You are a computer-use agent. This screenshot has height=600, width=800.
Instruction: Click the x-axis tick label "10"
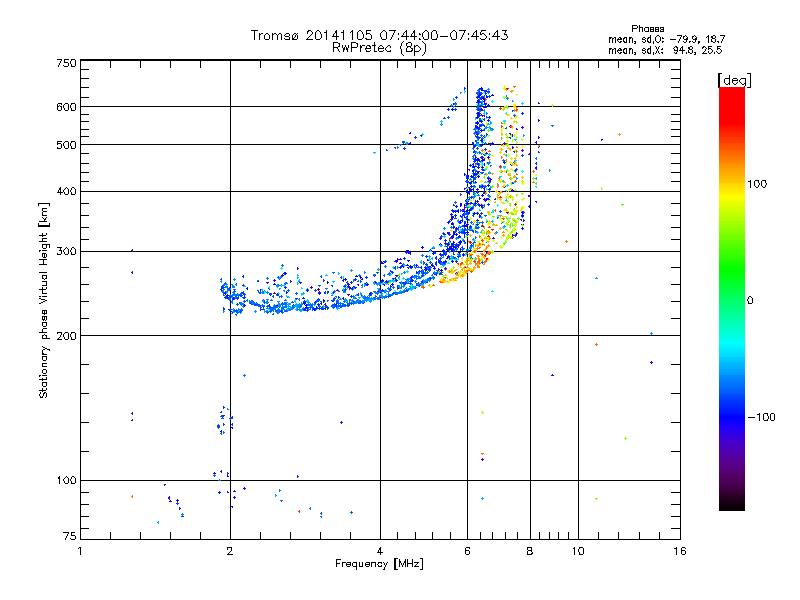click(x=578, y=551)
